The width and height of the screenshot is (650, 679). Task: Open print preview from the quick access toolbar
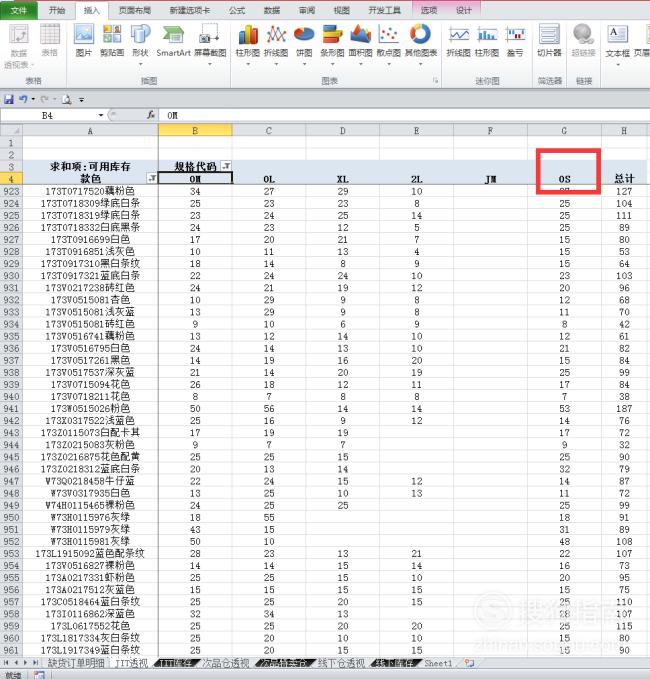(67, 100)
